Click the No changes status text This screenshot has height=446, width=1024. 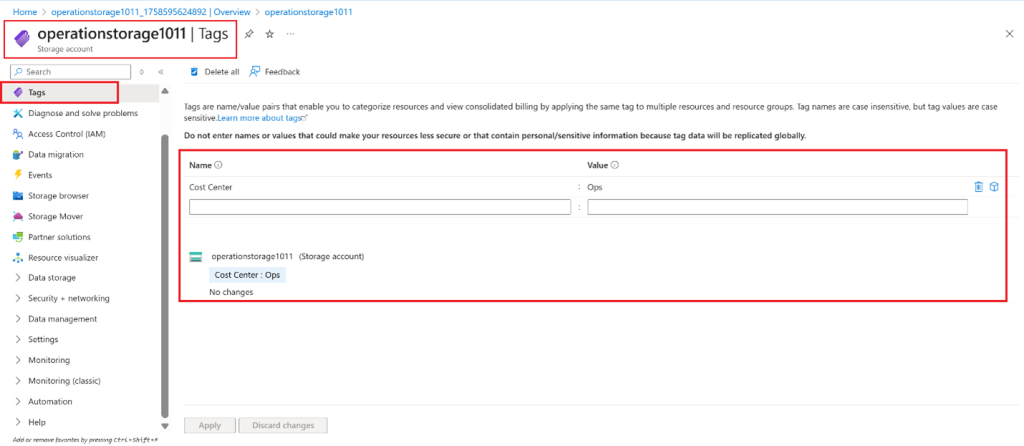[231, 293]
